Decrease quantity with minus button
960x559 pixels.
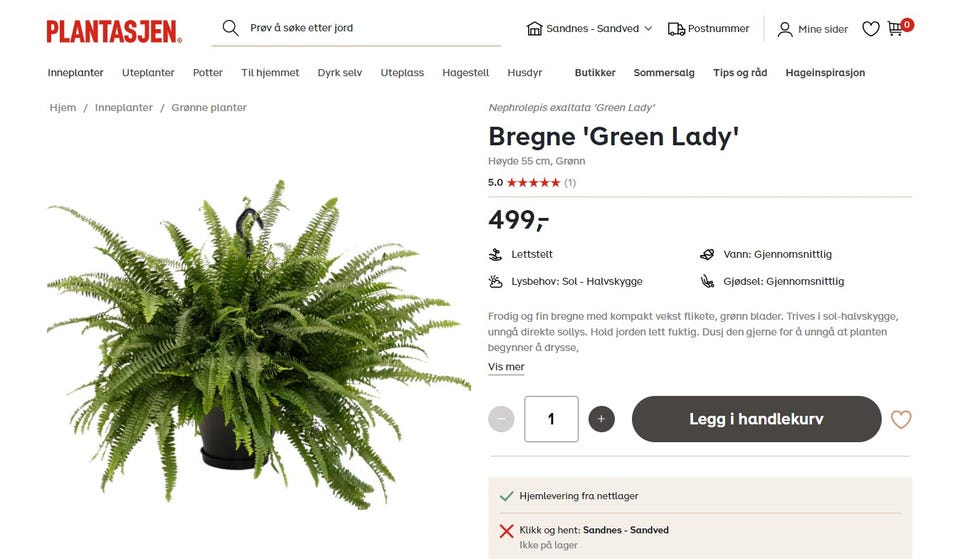coord(501,419)
